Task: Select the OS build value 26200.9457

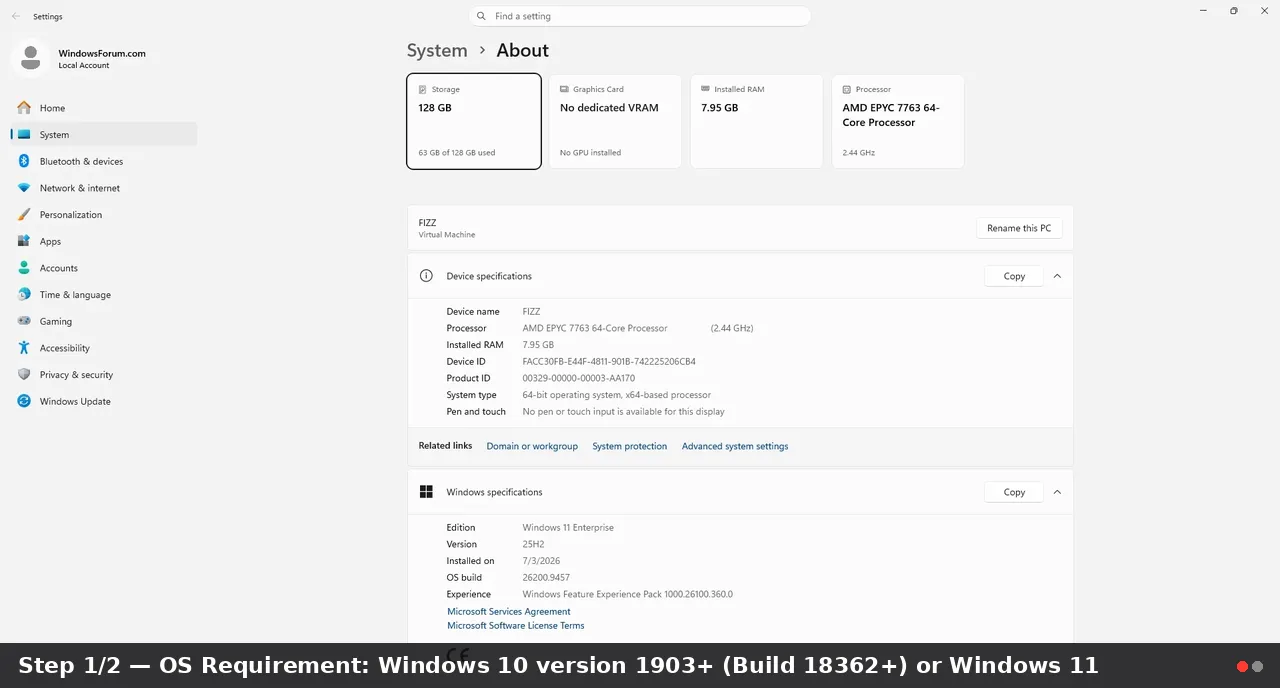Action: tap(546, 578)
